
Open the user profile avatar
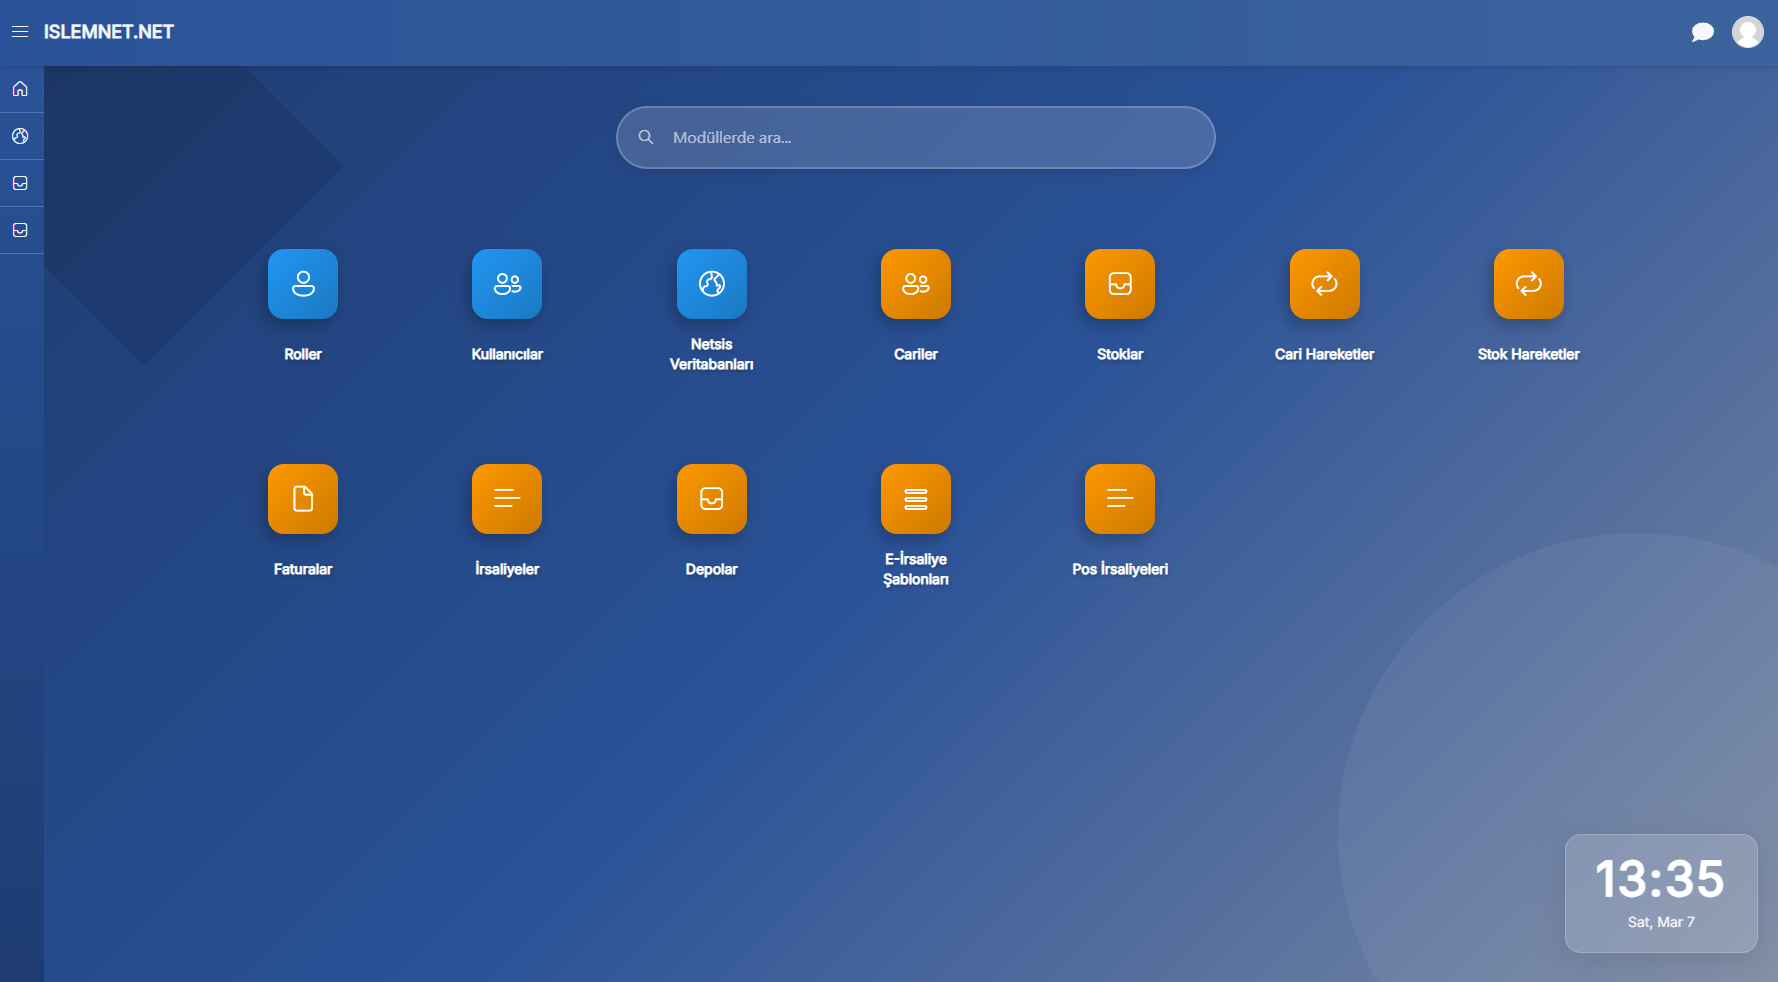coord(1748,31)
